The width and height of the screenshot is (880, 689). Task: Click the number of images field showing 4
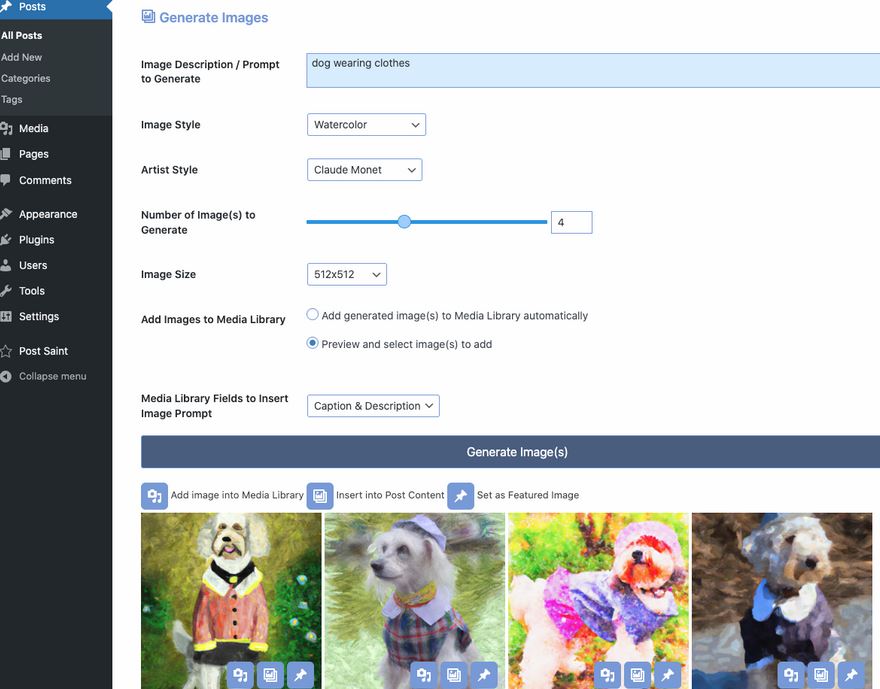tap(571, 222)
